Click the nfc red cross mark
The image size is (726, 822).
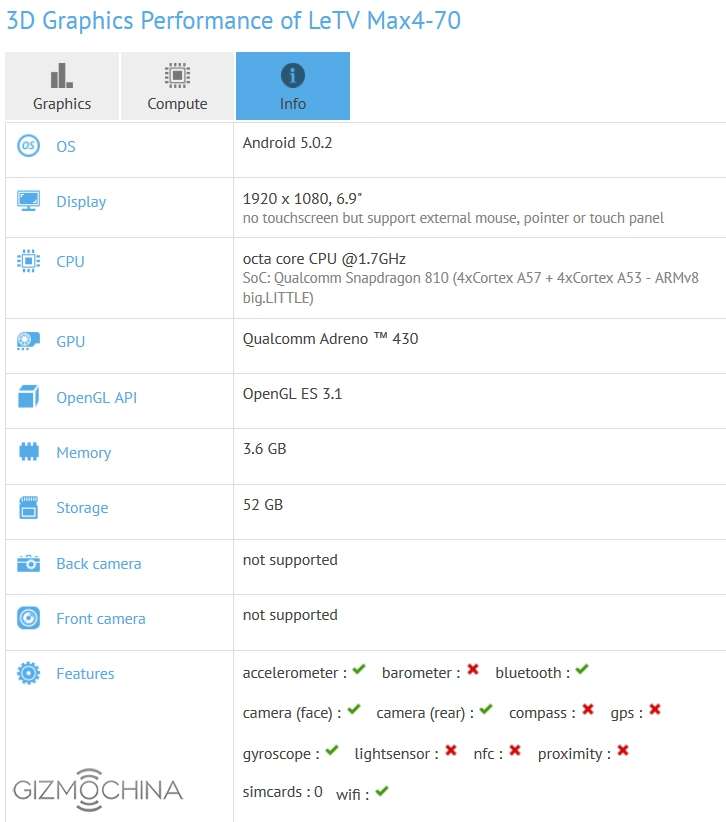(x=515, y=750)
